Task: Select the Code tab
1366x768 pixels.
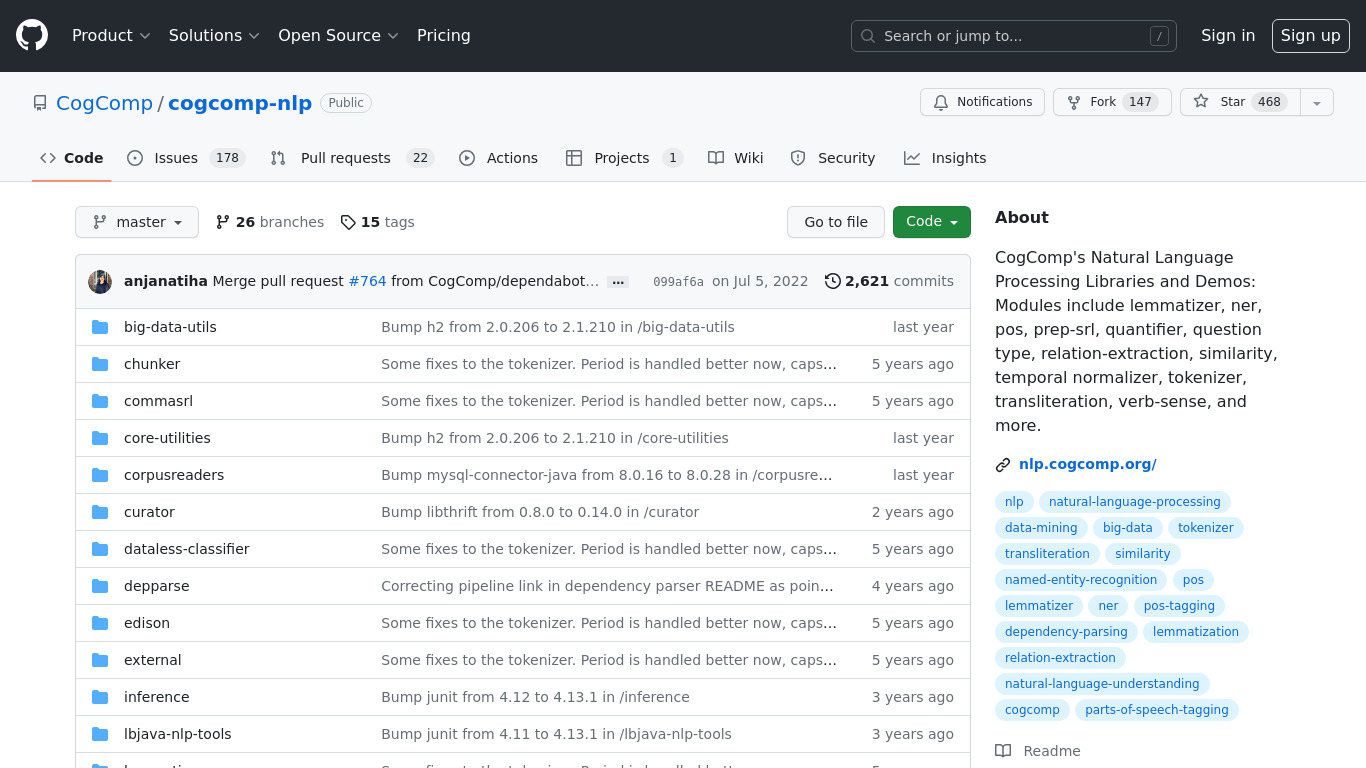Action: [72, 158]
